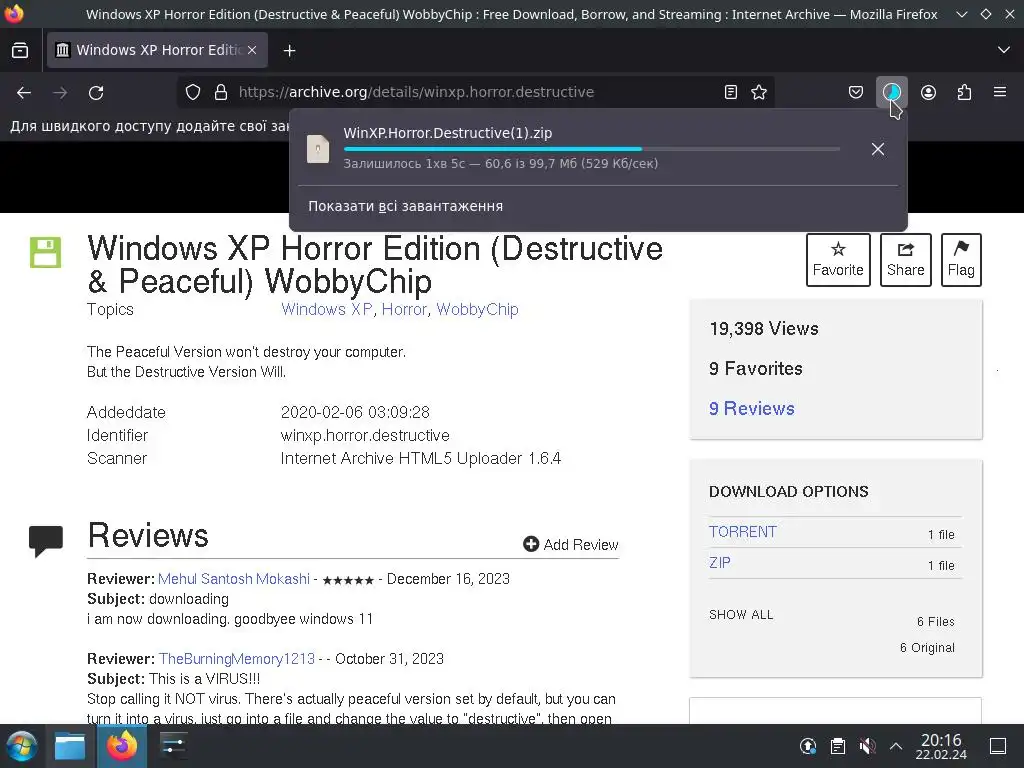Open extensions puzzle icon

[x=965, y=92]
